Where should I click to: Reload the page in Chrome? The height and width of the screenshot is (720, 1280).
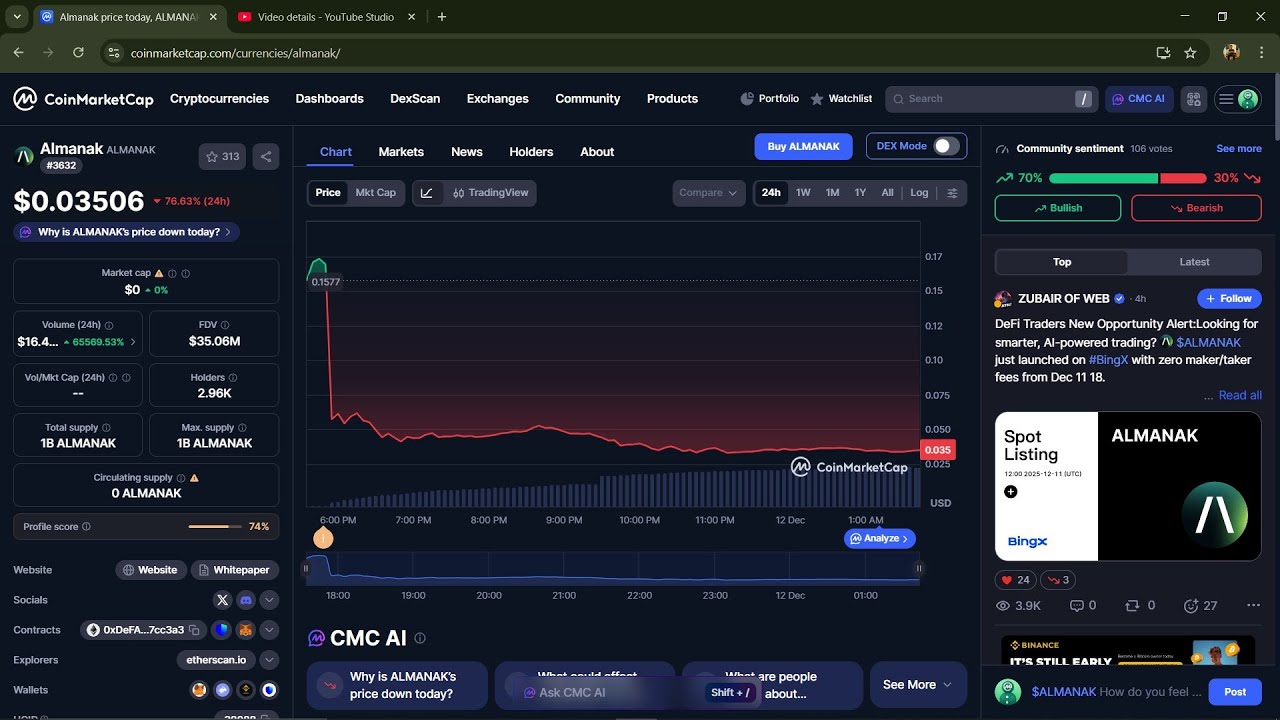[x=77, y=53]
